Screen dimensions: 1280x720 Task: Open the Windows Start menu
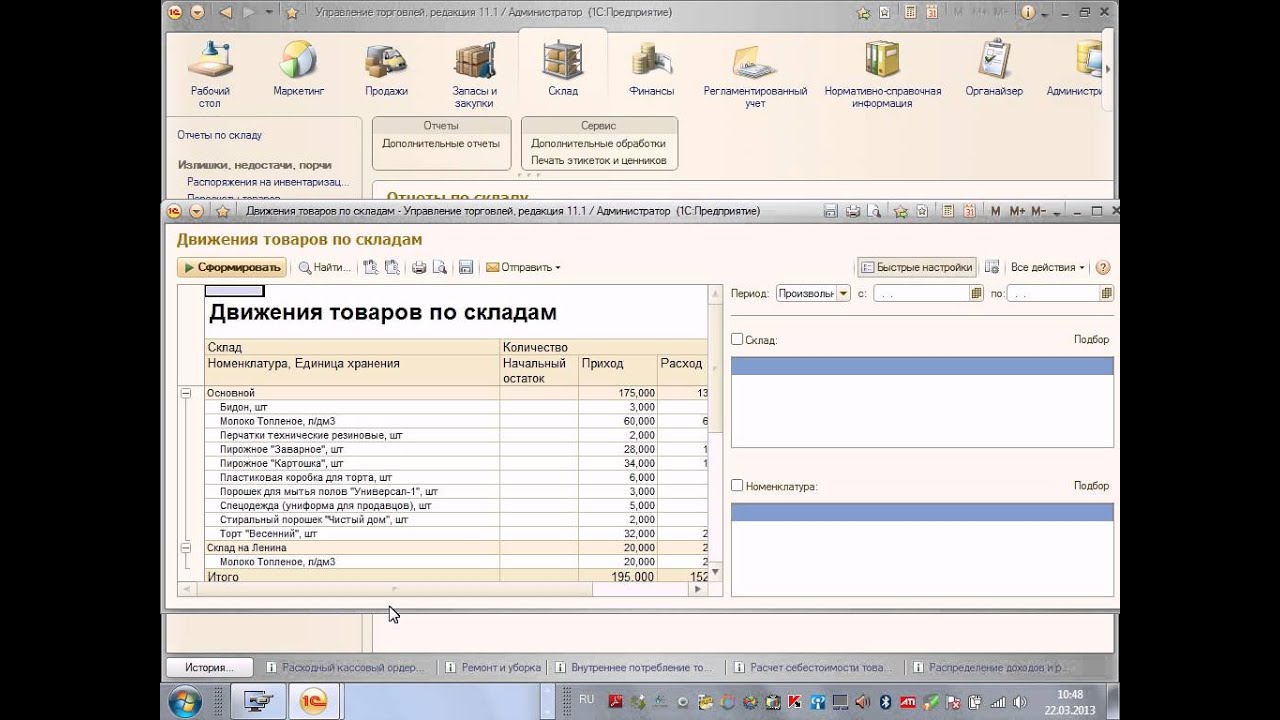point(185,702)
